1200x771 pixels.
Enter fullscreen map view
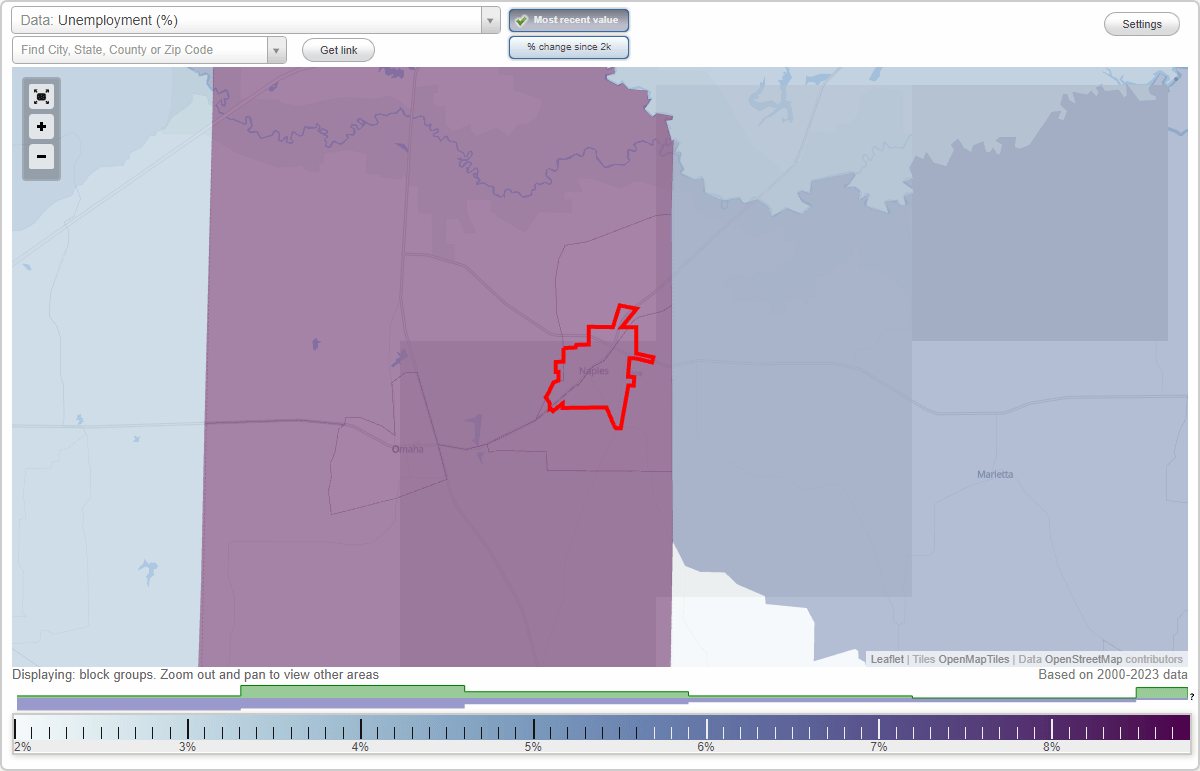[41, 96]
